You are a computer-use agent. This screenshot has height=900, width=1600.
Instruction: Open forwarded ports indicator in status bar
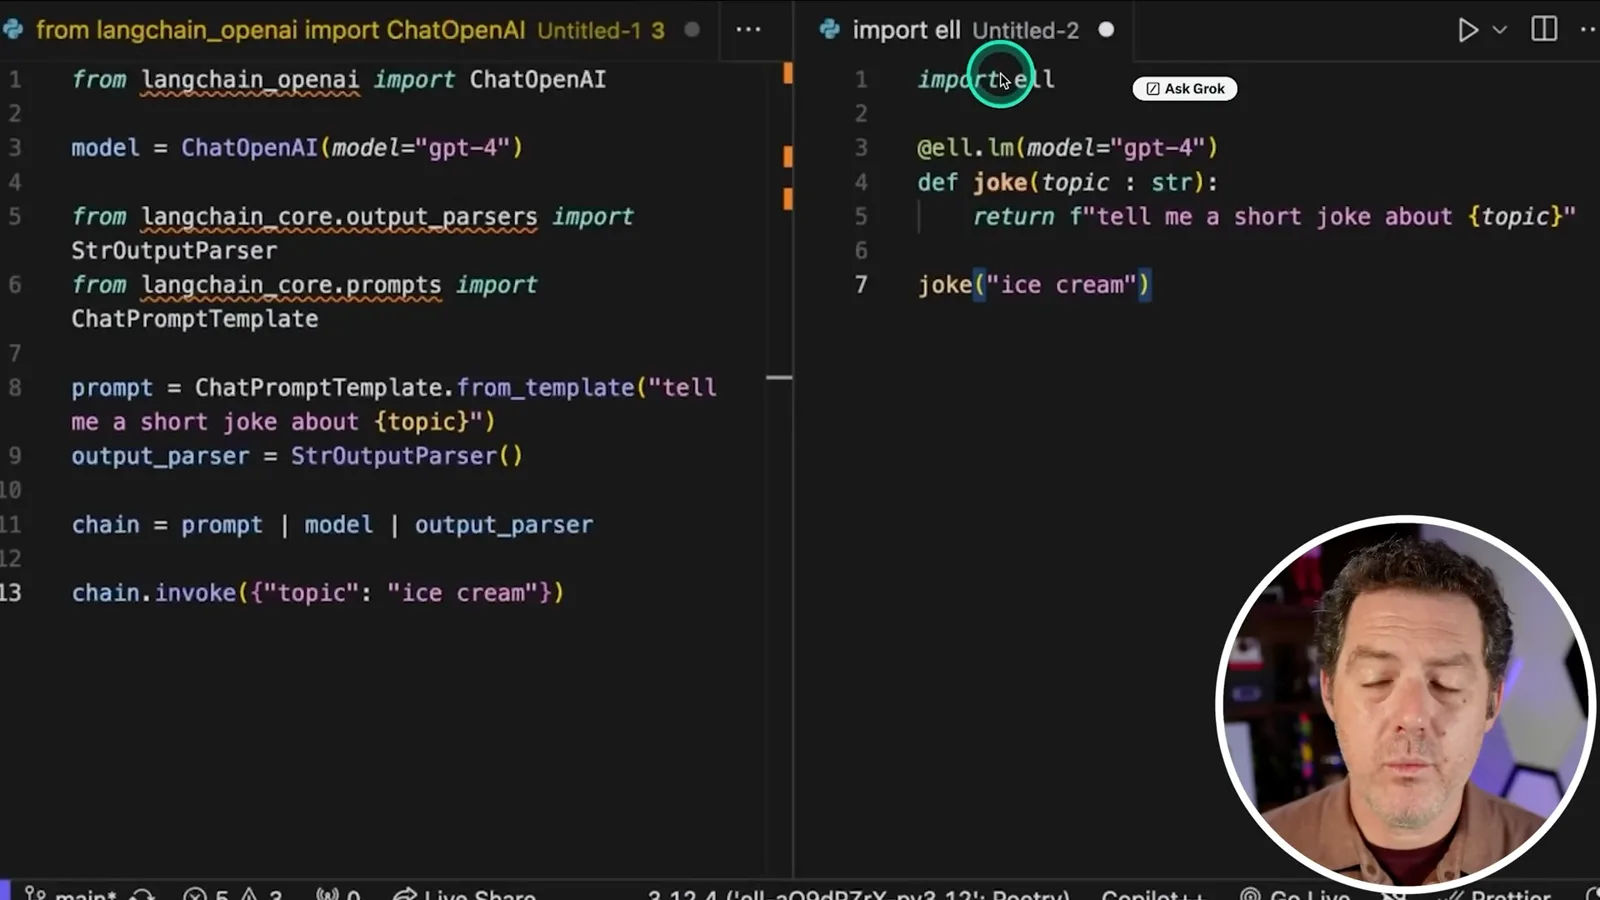(x=337, y=893)
